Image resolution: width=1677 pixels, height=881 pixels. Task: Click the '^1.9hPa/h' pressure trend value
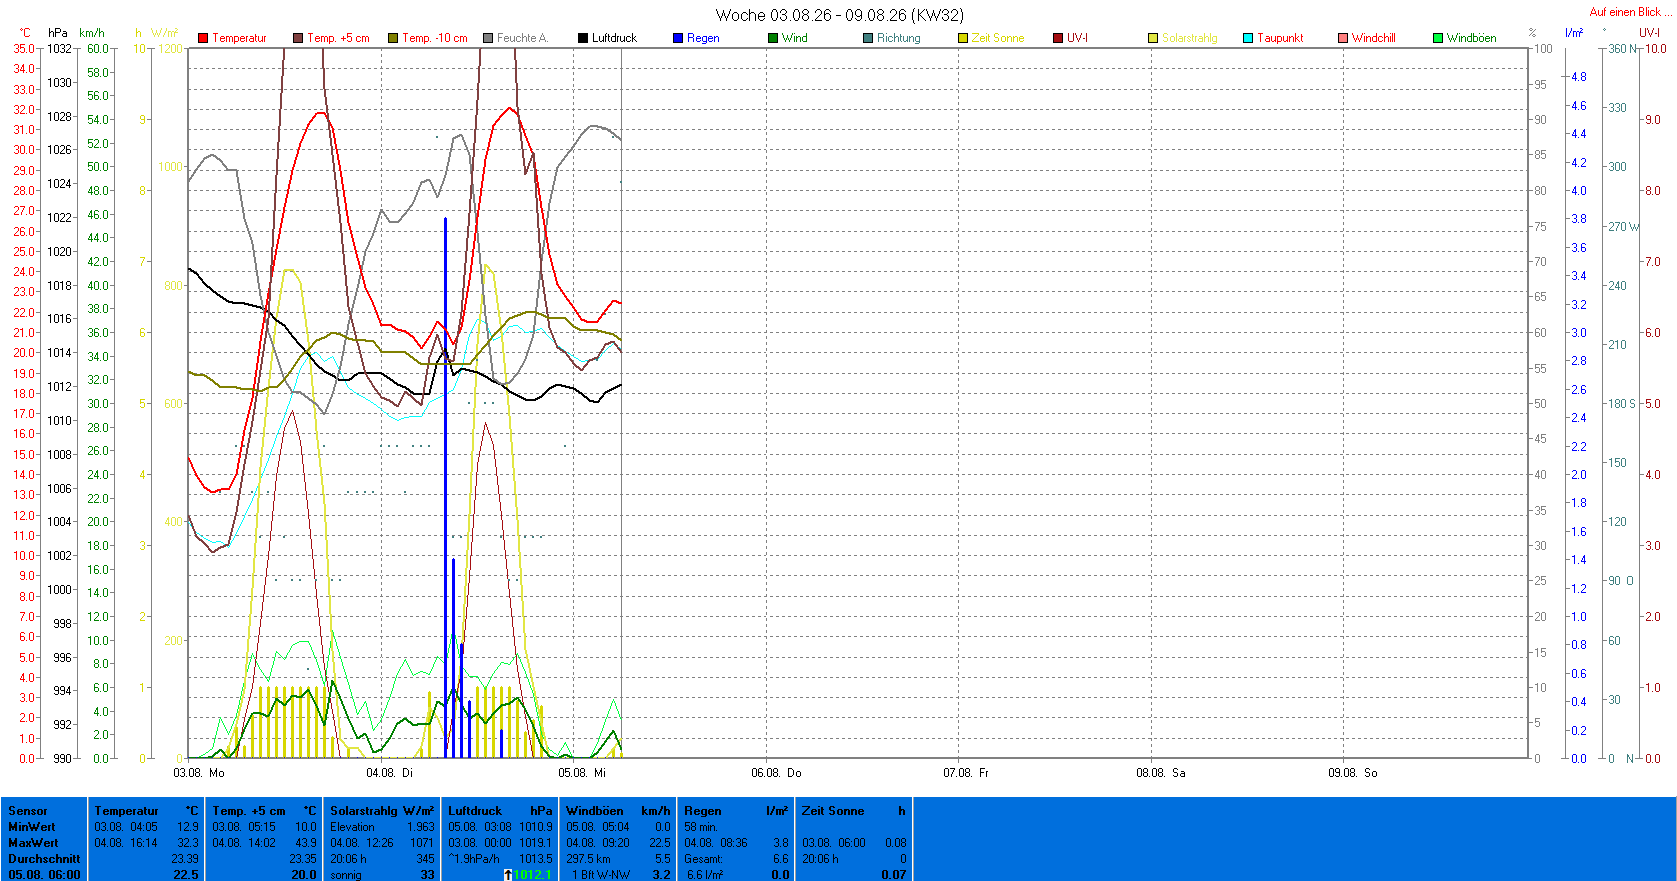point(474,859)
